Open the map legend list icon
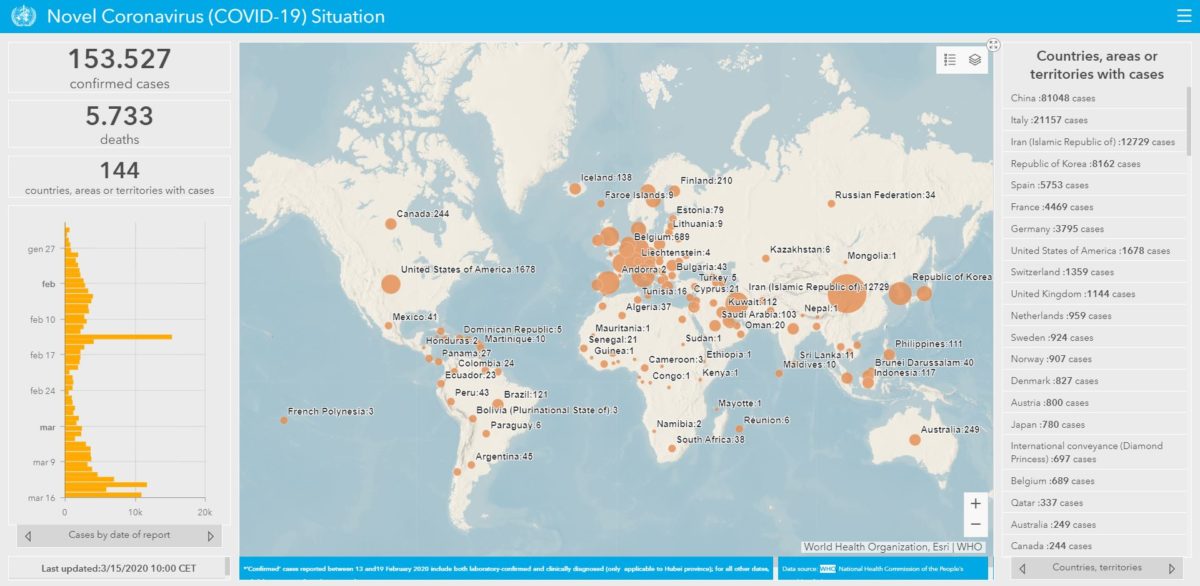The height and width of the screenshot is (586, 1200). pyautogui.click(x=950, y=60)
